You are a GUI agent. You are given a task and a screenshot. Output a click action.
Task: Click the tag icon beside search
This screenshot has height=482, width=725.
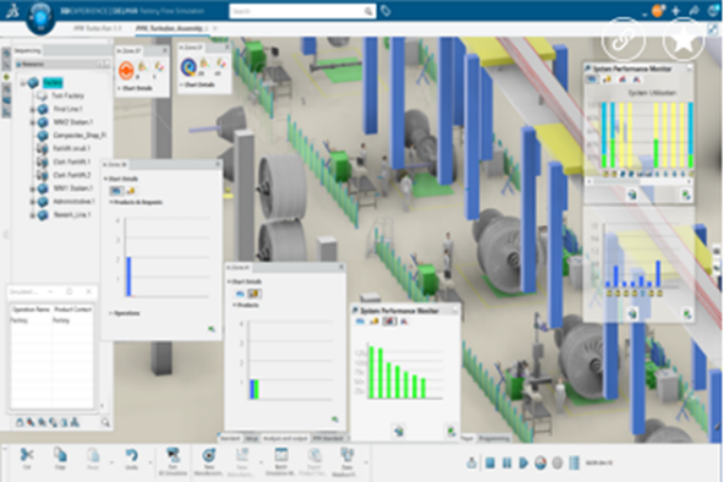click(386, 11)
